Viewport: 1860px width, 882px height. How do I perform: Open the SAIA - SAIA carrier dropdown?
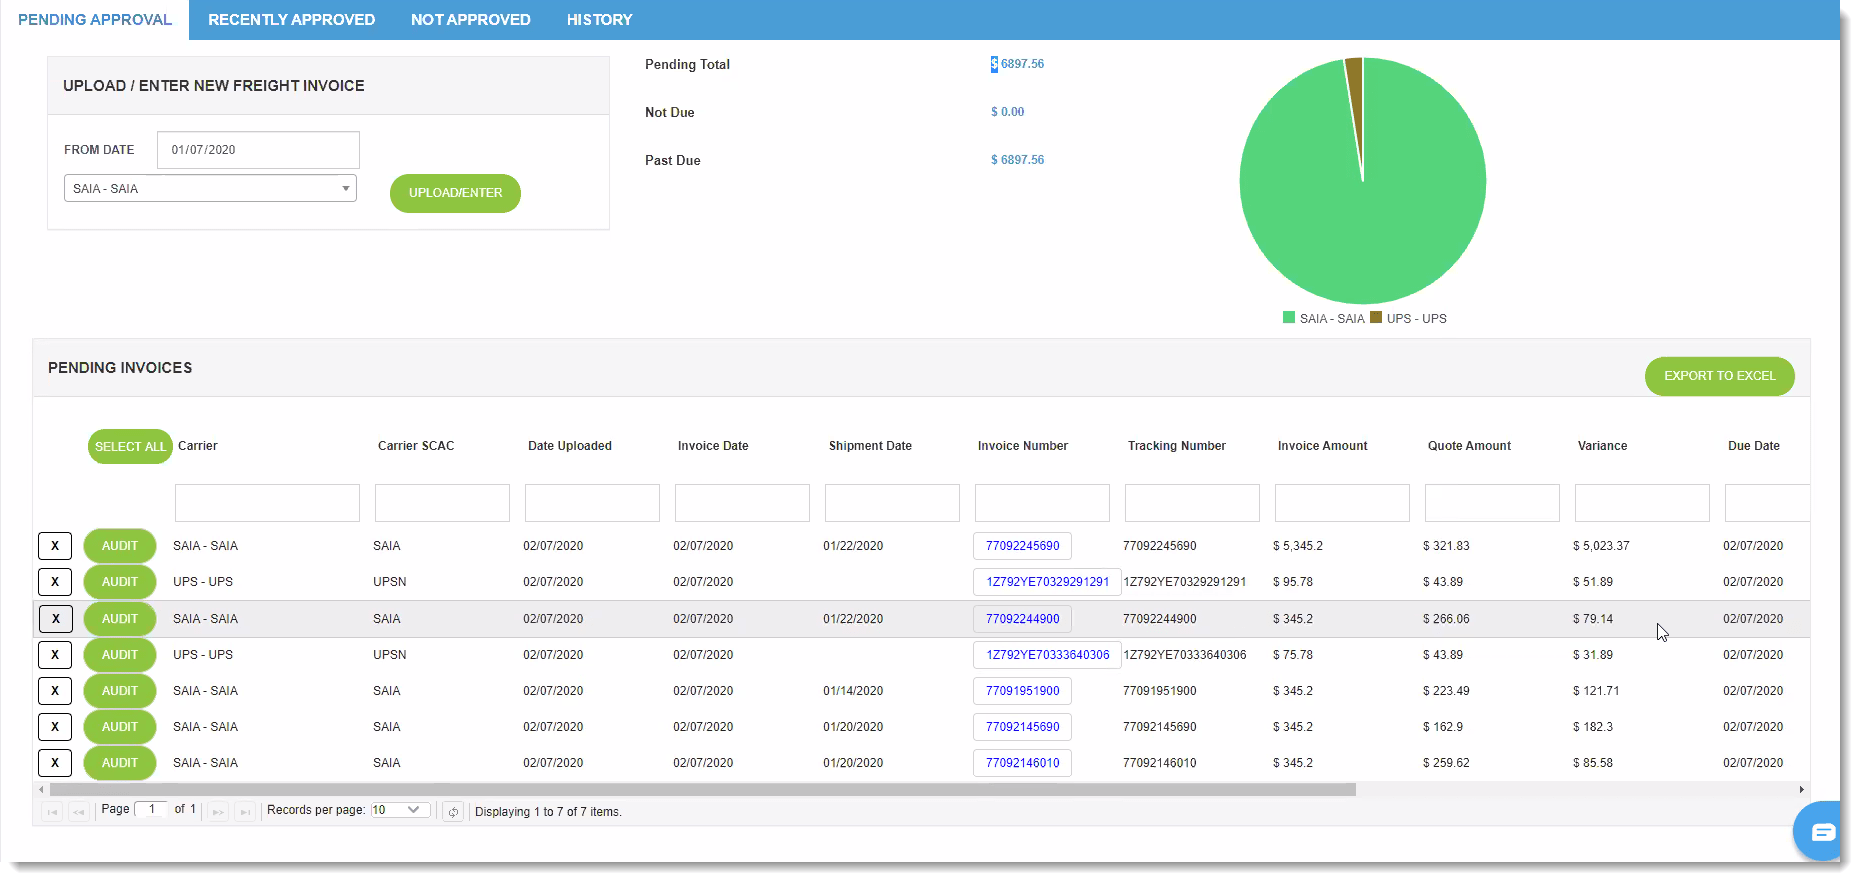click(x=210, y=188)
